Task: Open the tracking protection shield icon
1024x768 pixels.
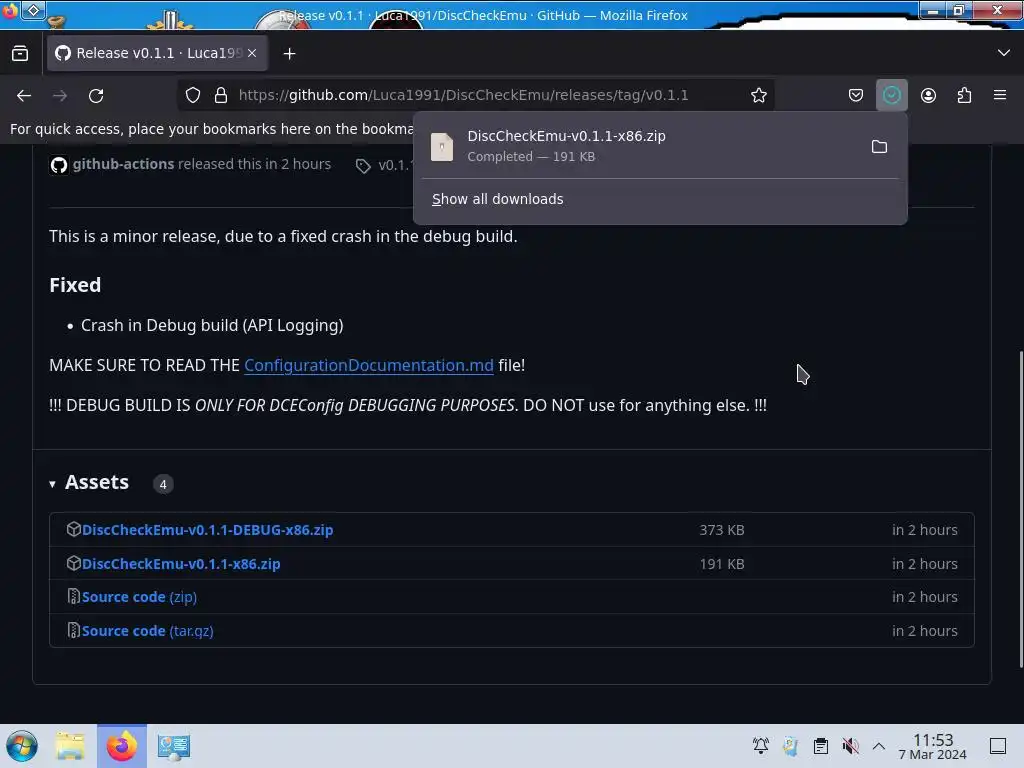Action: pos(193,95)
